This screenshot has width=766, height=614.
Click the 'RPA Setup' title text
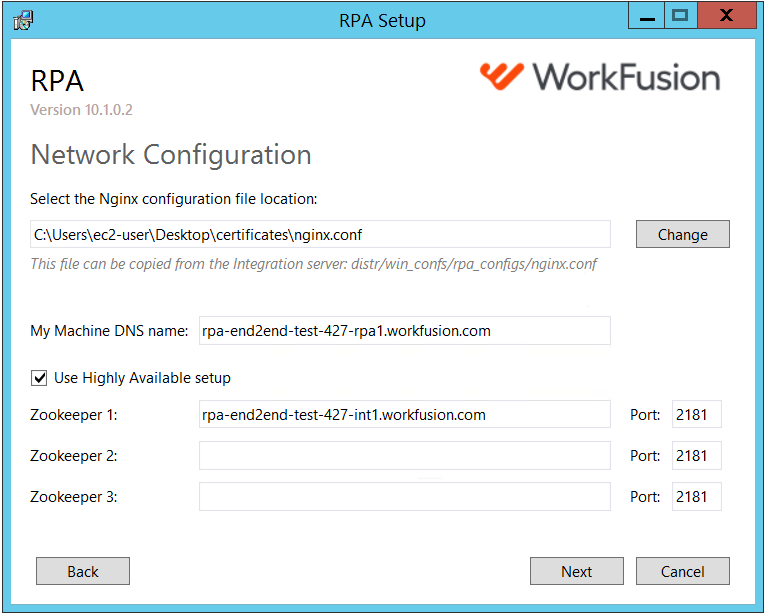coord(383,21)
